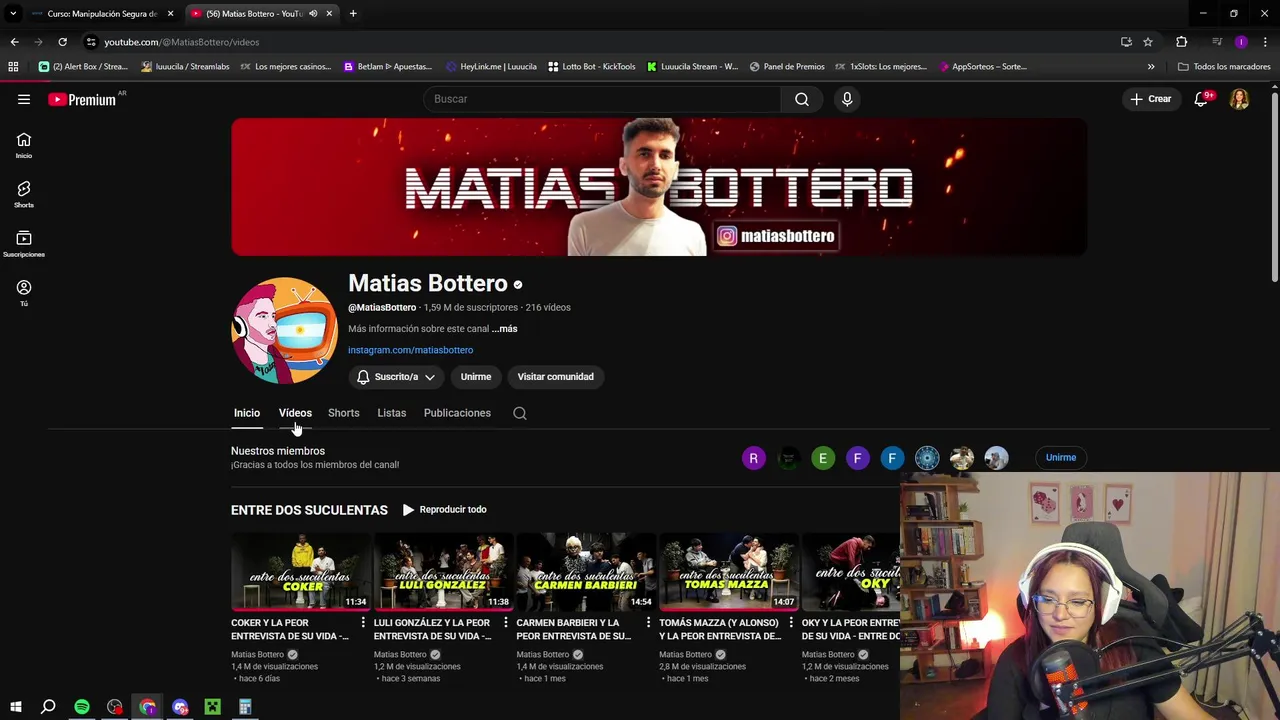Open Chrome from the taskbar
Image resolution: width=1280 pixels, height=720 pixels.
point(147,707)
